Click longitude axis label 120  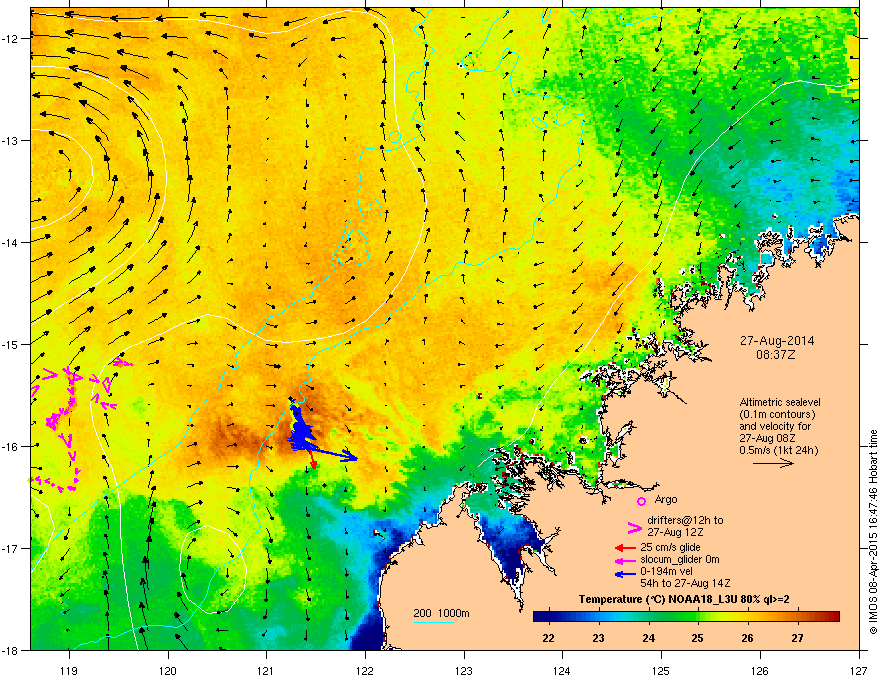point(168,670)
